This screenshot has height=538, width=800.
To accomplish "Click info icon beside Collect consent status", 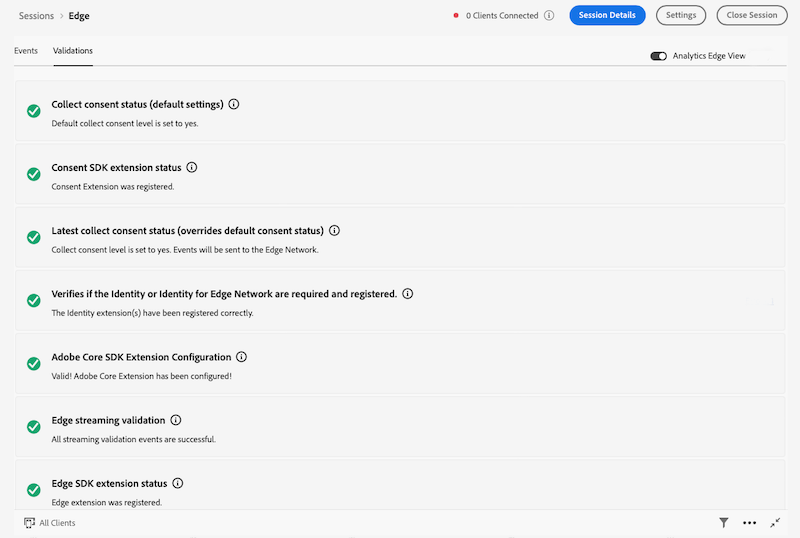I will click(234, 104).
